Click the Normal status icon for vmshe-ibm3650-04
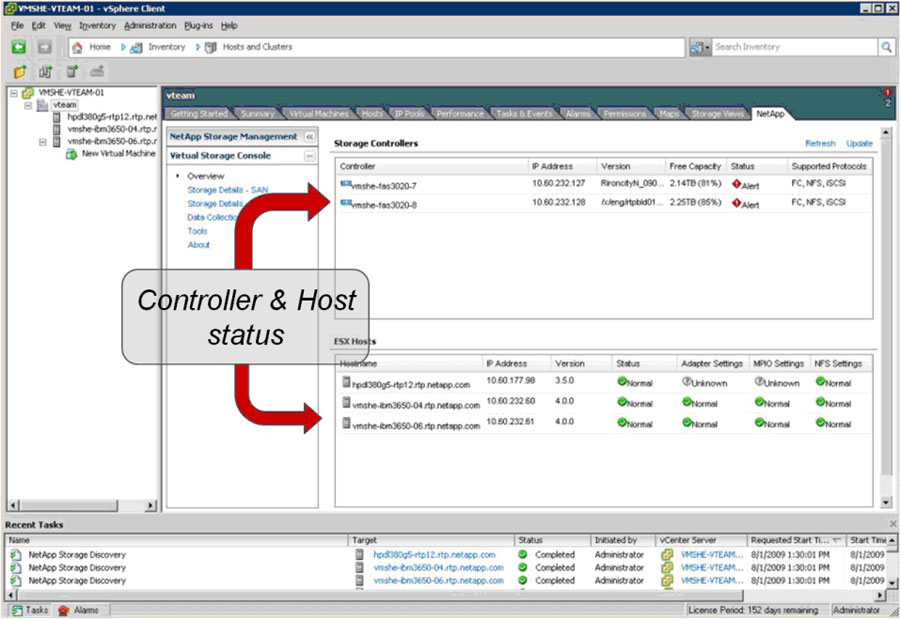 click(622, 402)
